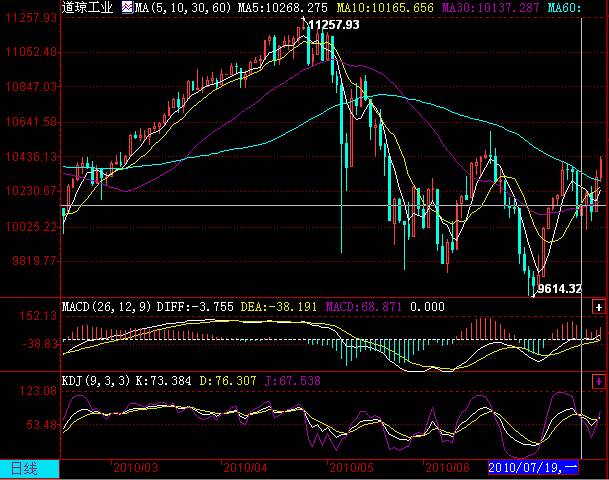
Task: Click the 10025.22 price axis label
Action: (x=31, y=226)
